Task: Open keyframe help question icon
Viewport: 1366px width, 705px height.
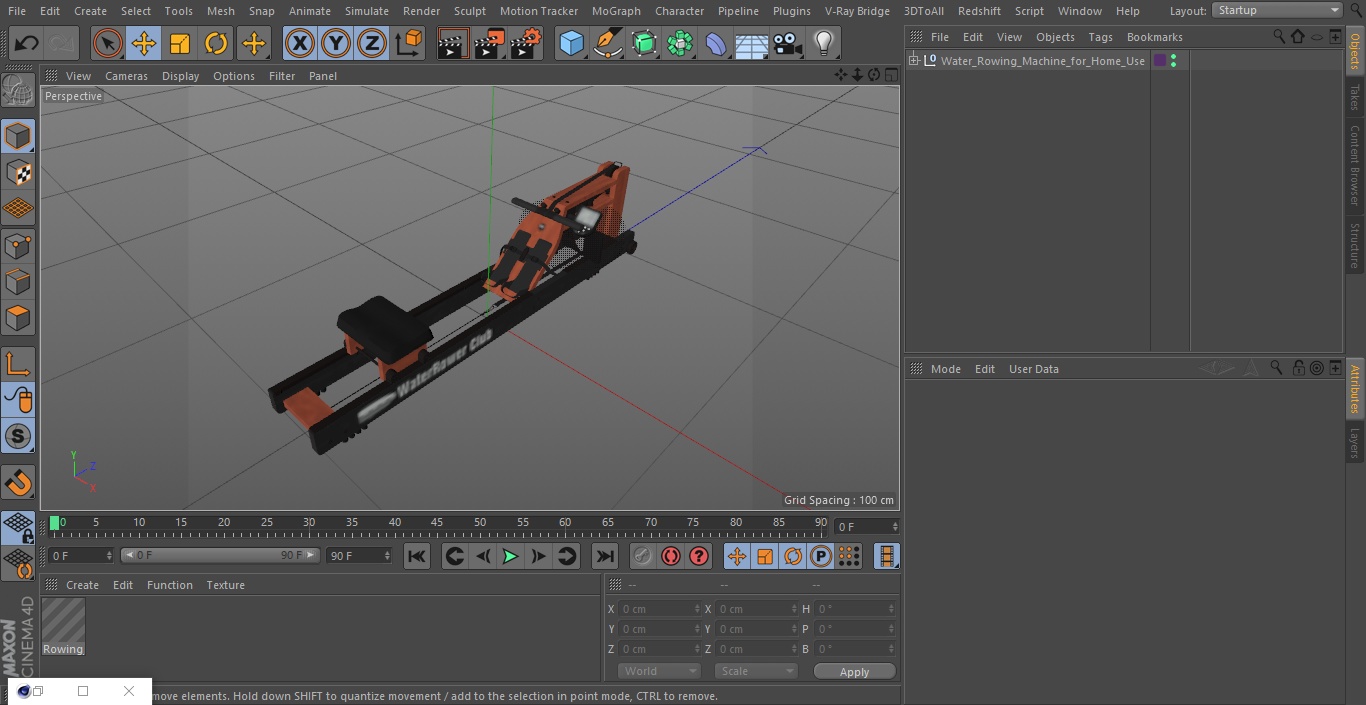Action: pos(699,556)
